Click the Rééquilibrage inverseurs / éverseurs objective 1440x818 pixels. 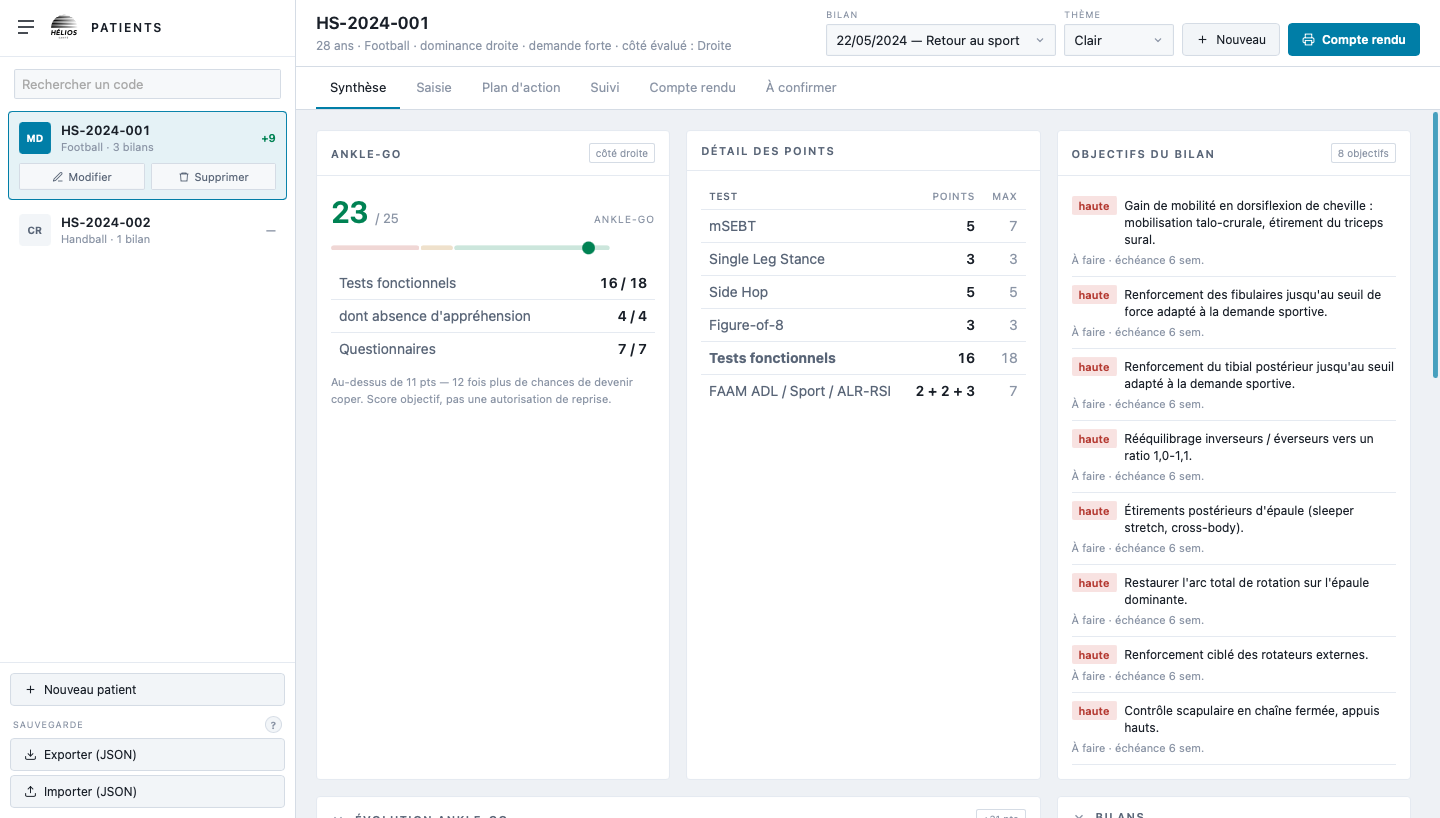click(x=1233, y=456)
